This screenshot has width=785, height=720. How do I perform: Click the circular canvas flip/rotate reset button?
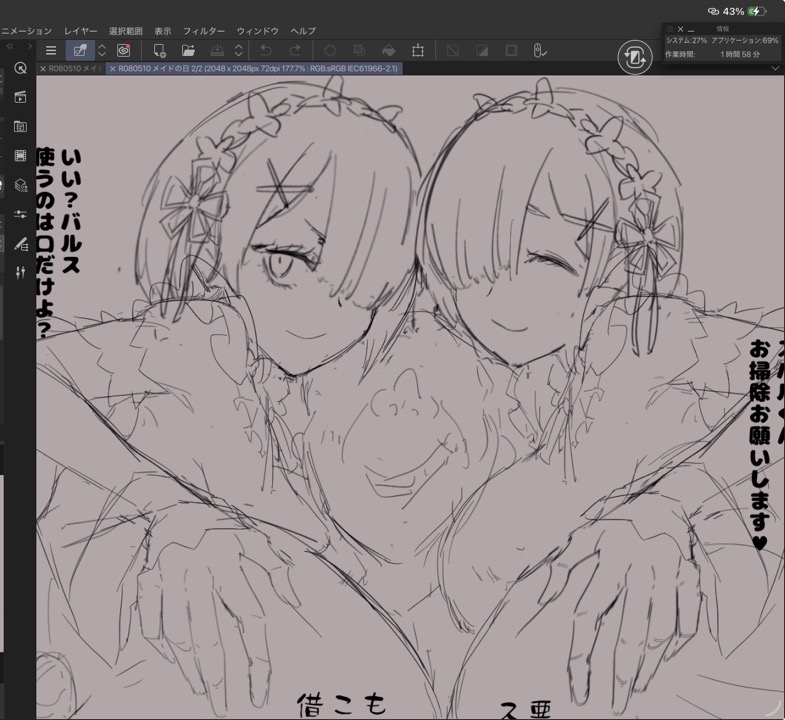coord(635,58)
